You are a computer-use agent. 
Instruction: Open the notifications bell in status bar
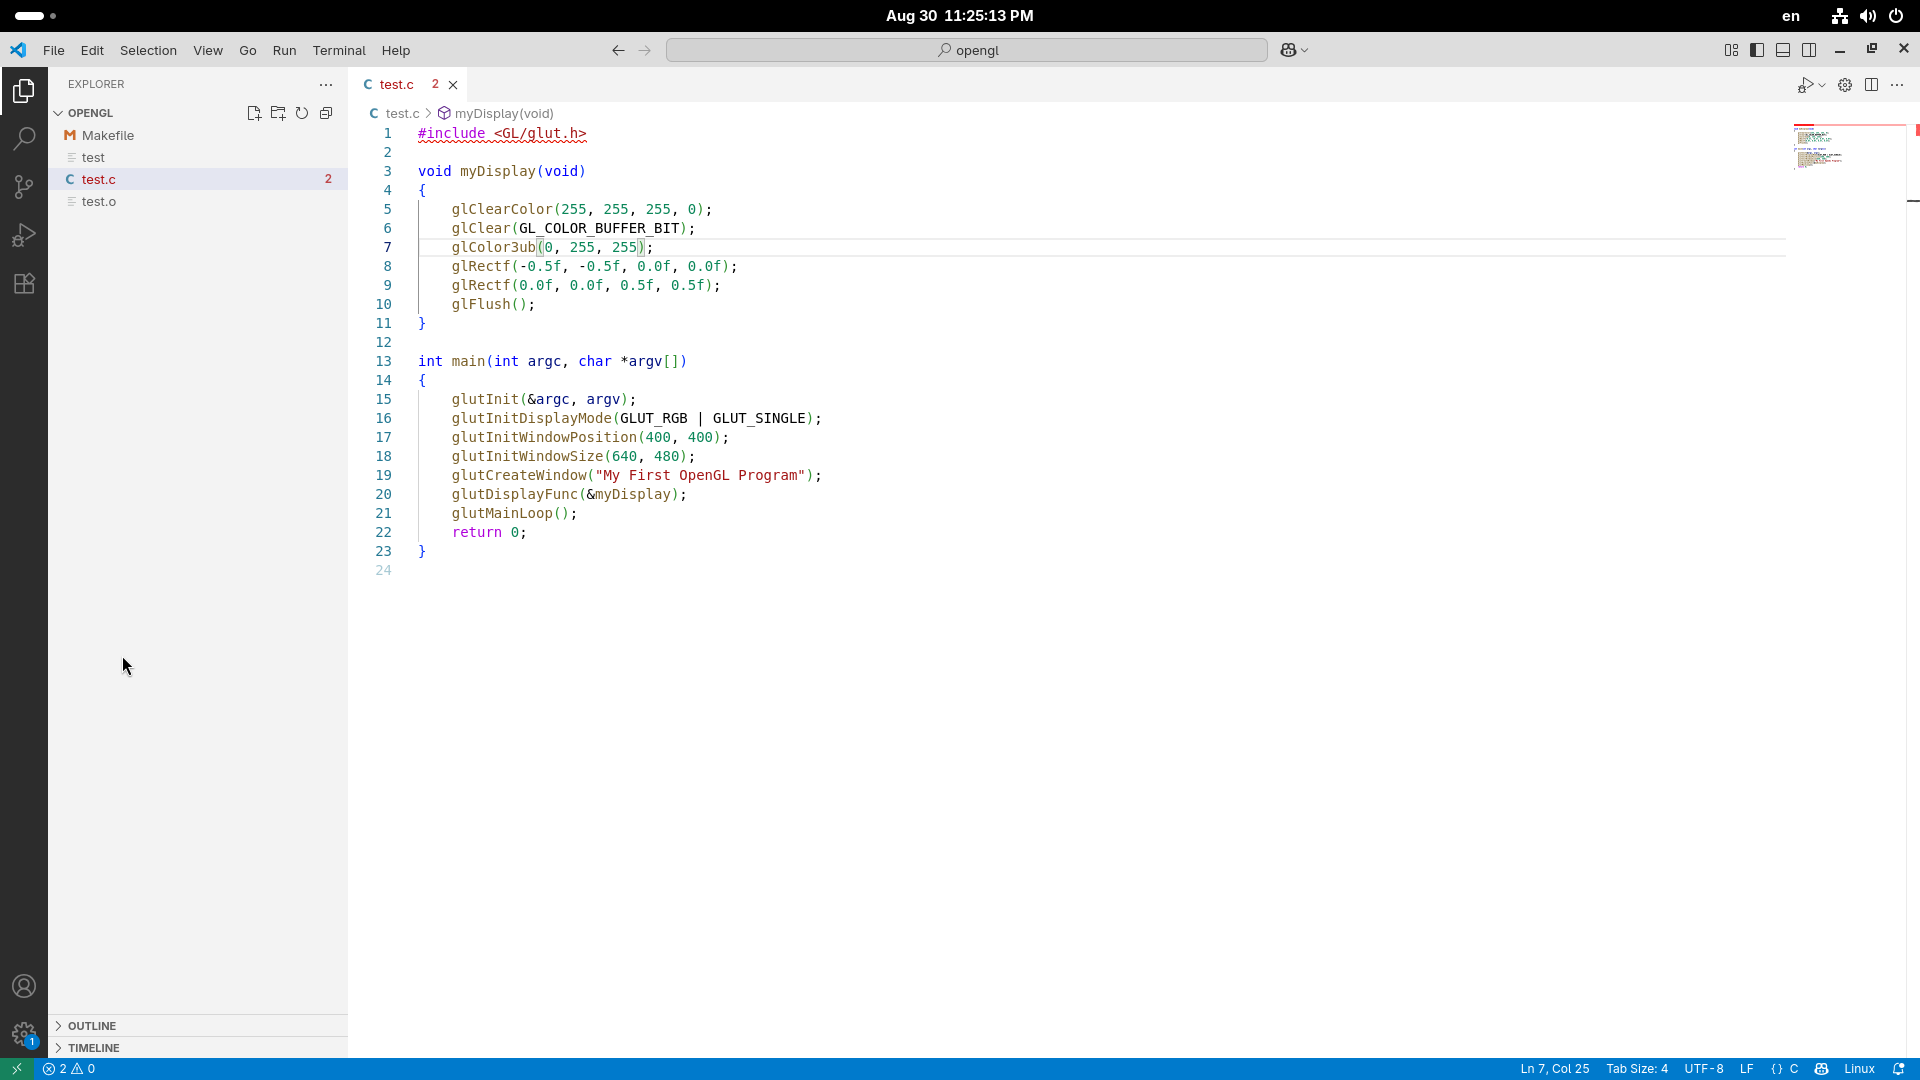[1898, 1069]
